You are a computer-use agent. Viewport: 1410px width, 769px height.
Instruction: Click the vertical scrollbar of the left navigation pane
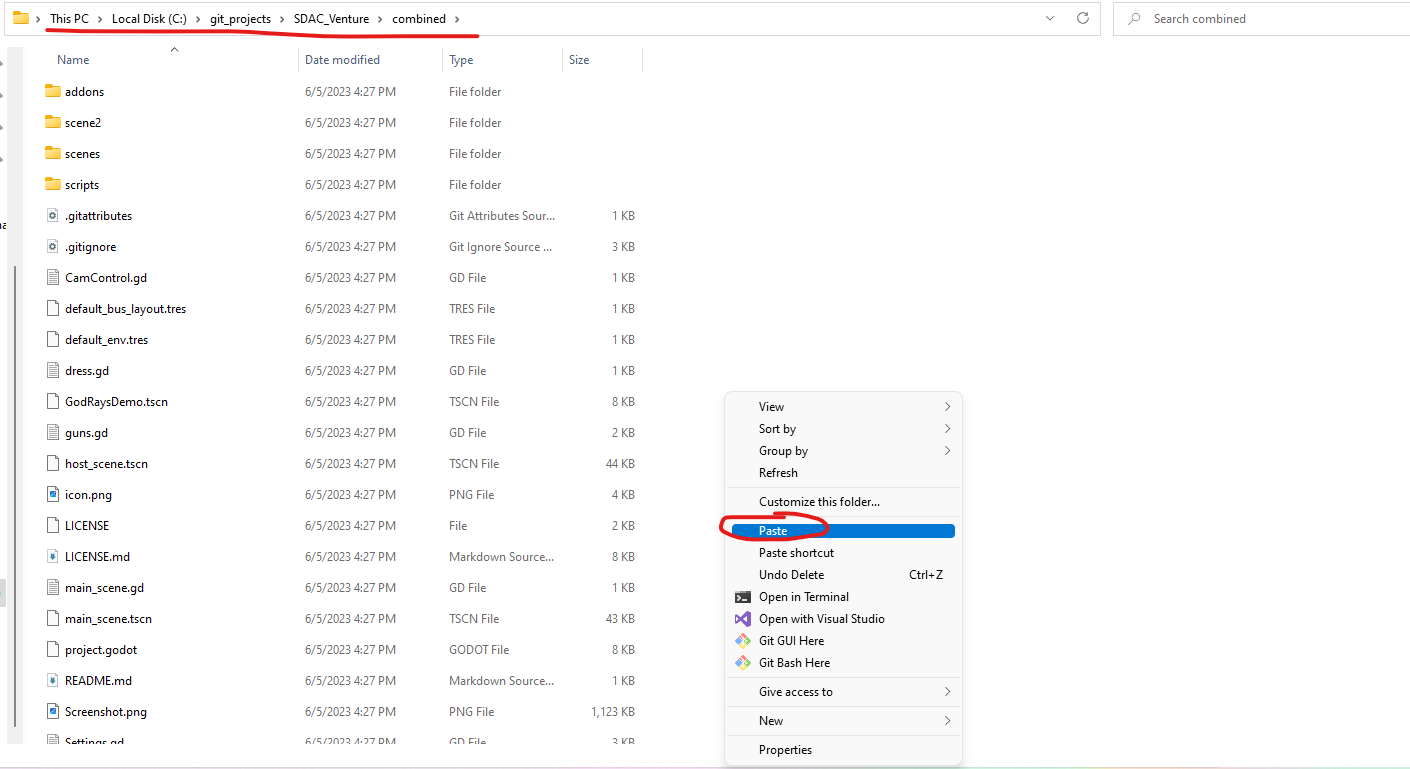(14, 495)
